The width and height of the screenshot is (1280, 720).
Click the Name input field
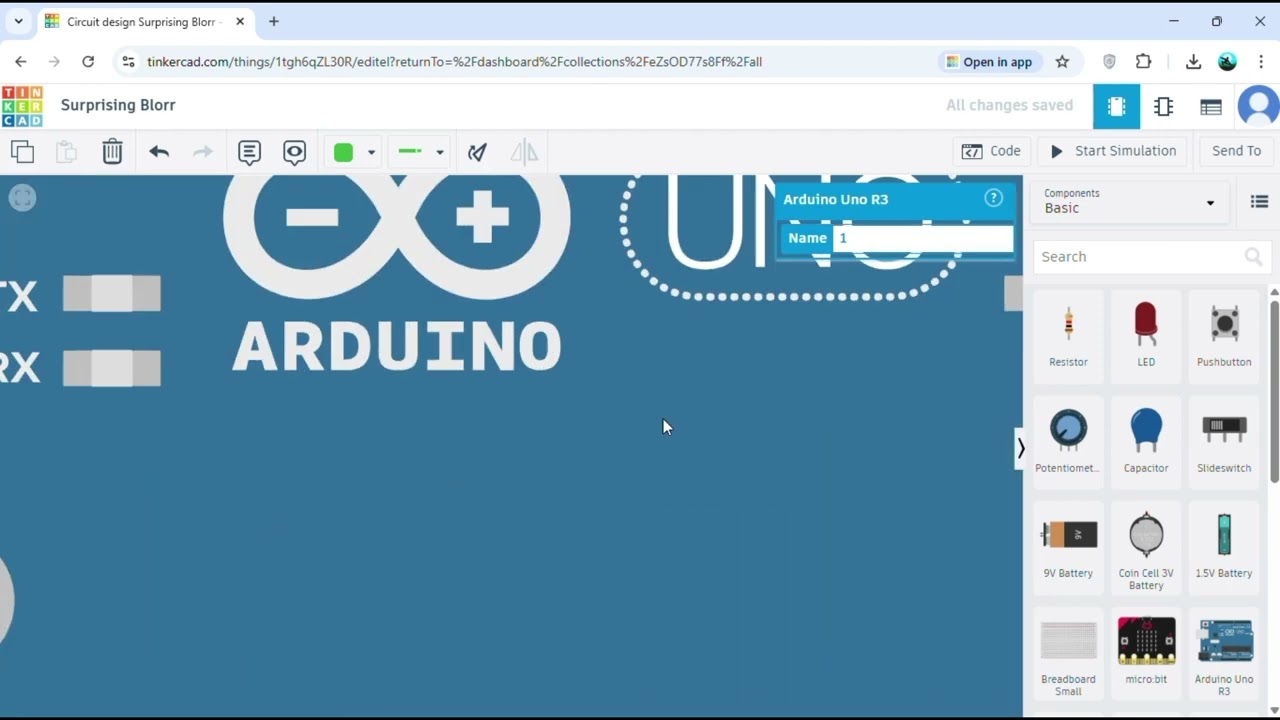point(923,238)
